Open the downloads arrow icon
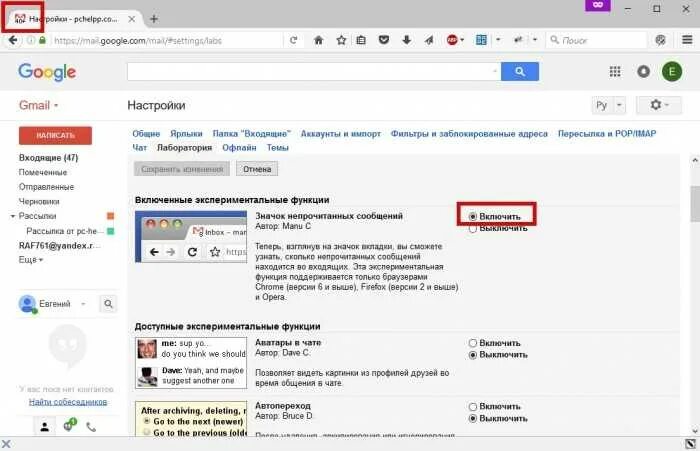700x451 pixels. coord(406,40)
